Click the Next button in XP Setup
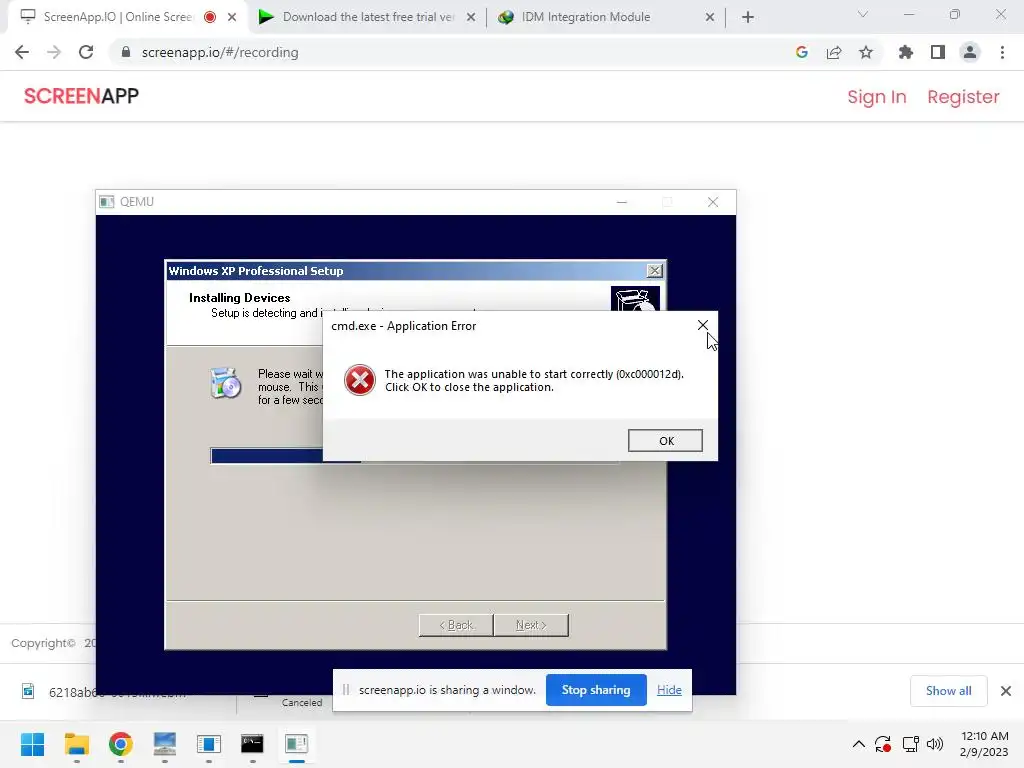This screenshot has width=1024, height=768. (x=531, y=625)
